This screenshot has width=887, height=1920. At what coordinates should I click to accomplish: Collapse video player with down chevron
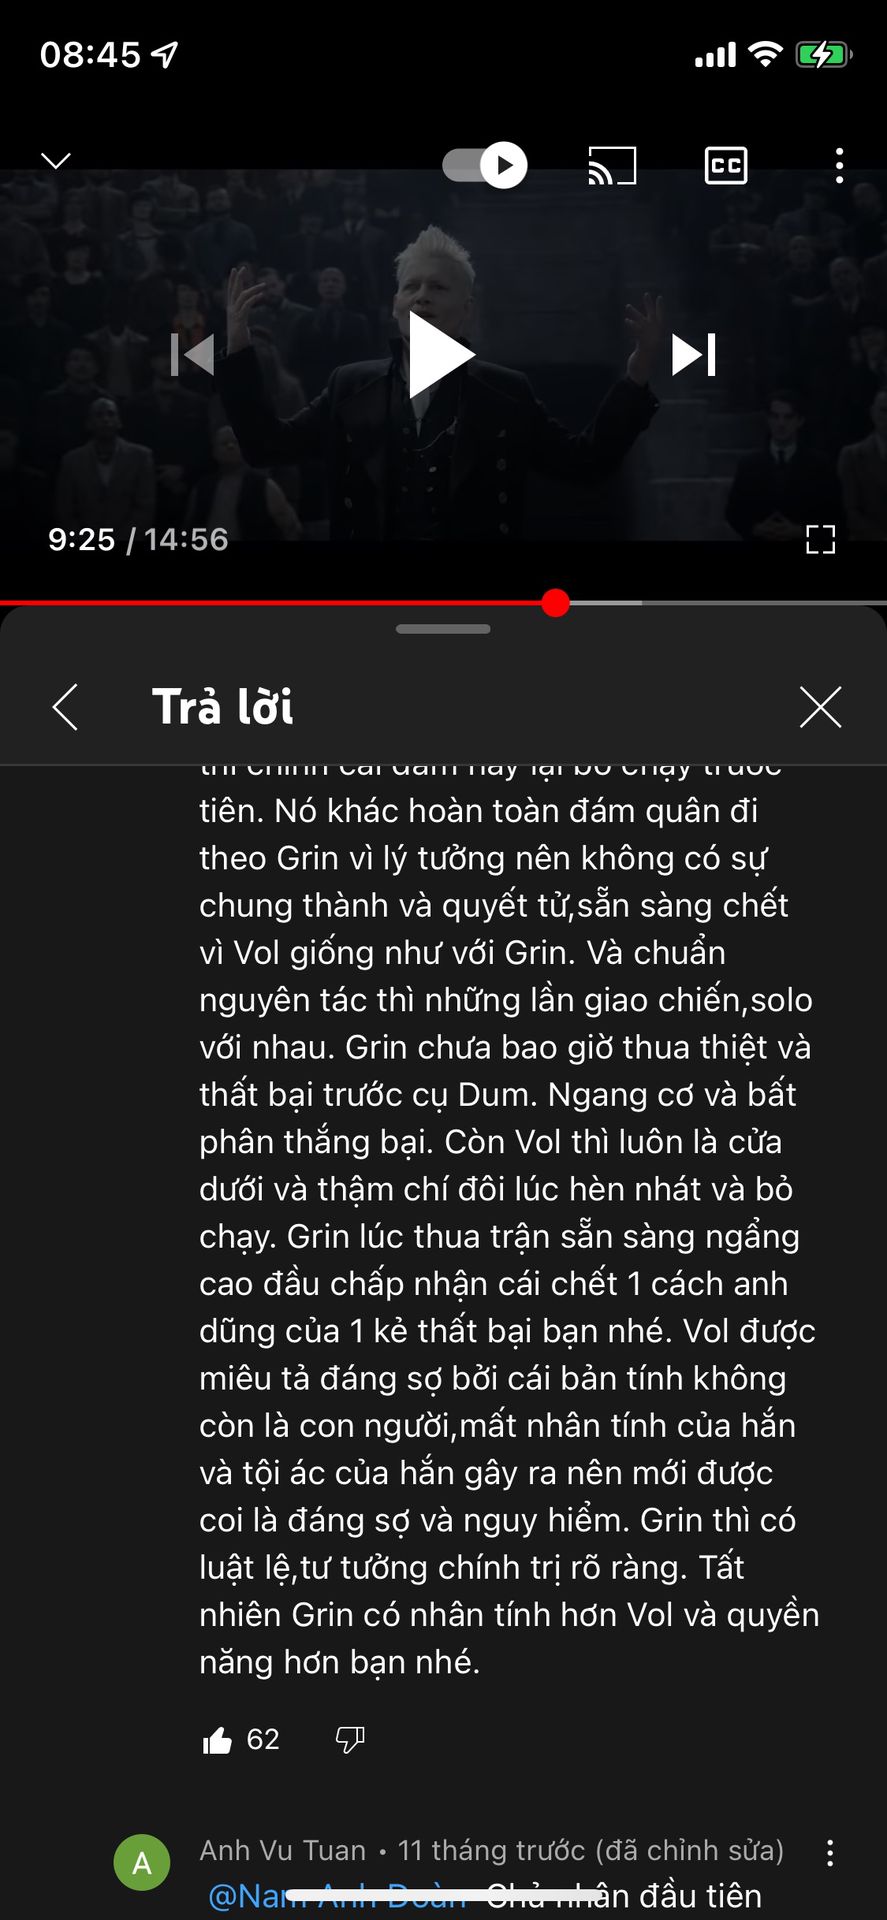click(x=56, y=161)
